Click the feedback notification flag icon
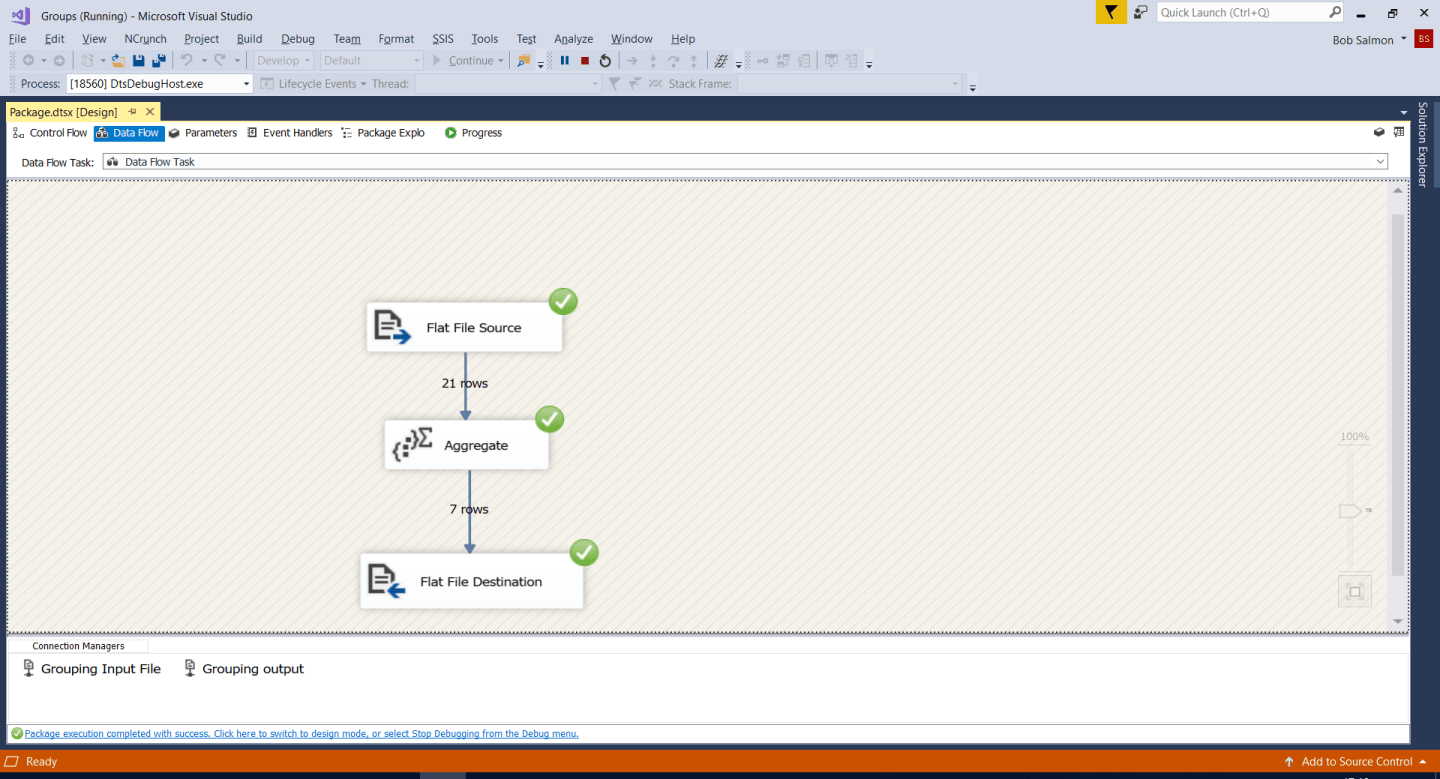 [1111, 12]
